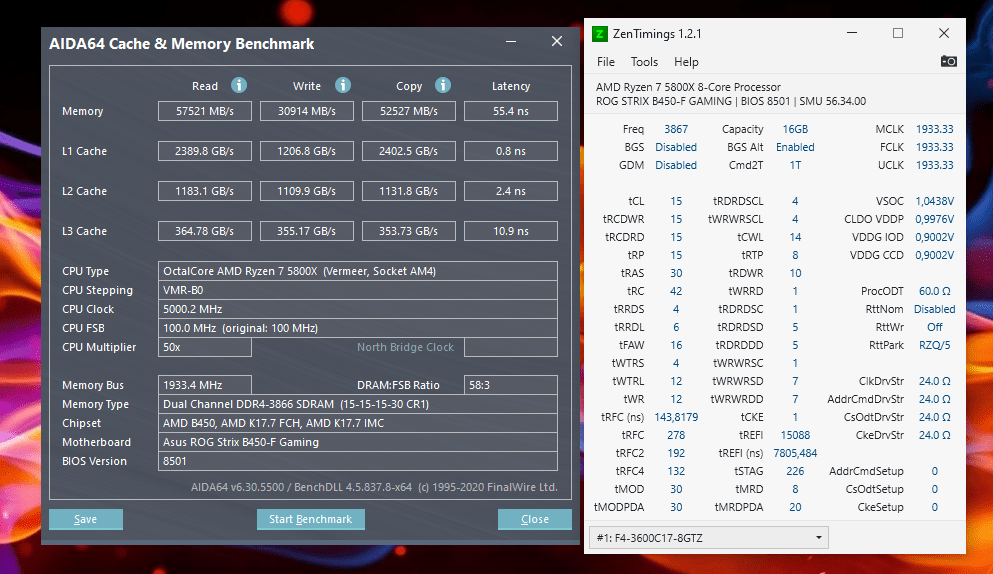Click the CPU FSB 100.0 MHz field
Image resolution: width=993 pixels, height=574 pixels.
click(358, 328)
